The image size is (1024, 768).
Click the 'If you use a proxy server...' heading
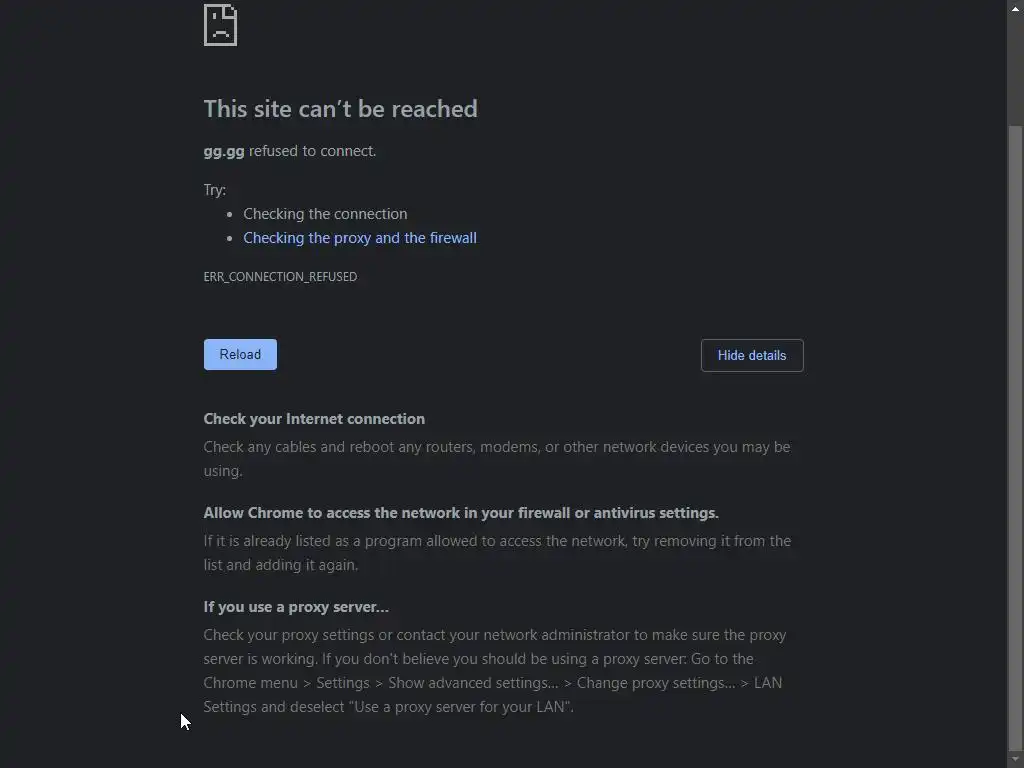pos(296,607)
